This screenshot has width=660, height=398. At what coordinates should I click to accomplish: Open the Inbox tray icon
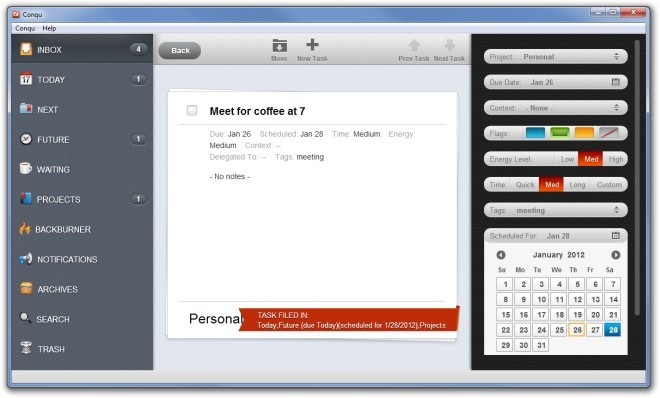26,49
